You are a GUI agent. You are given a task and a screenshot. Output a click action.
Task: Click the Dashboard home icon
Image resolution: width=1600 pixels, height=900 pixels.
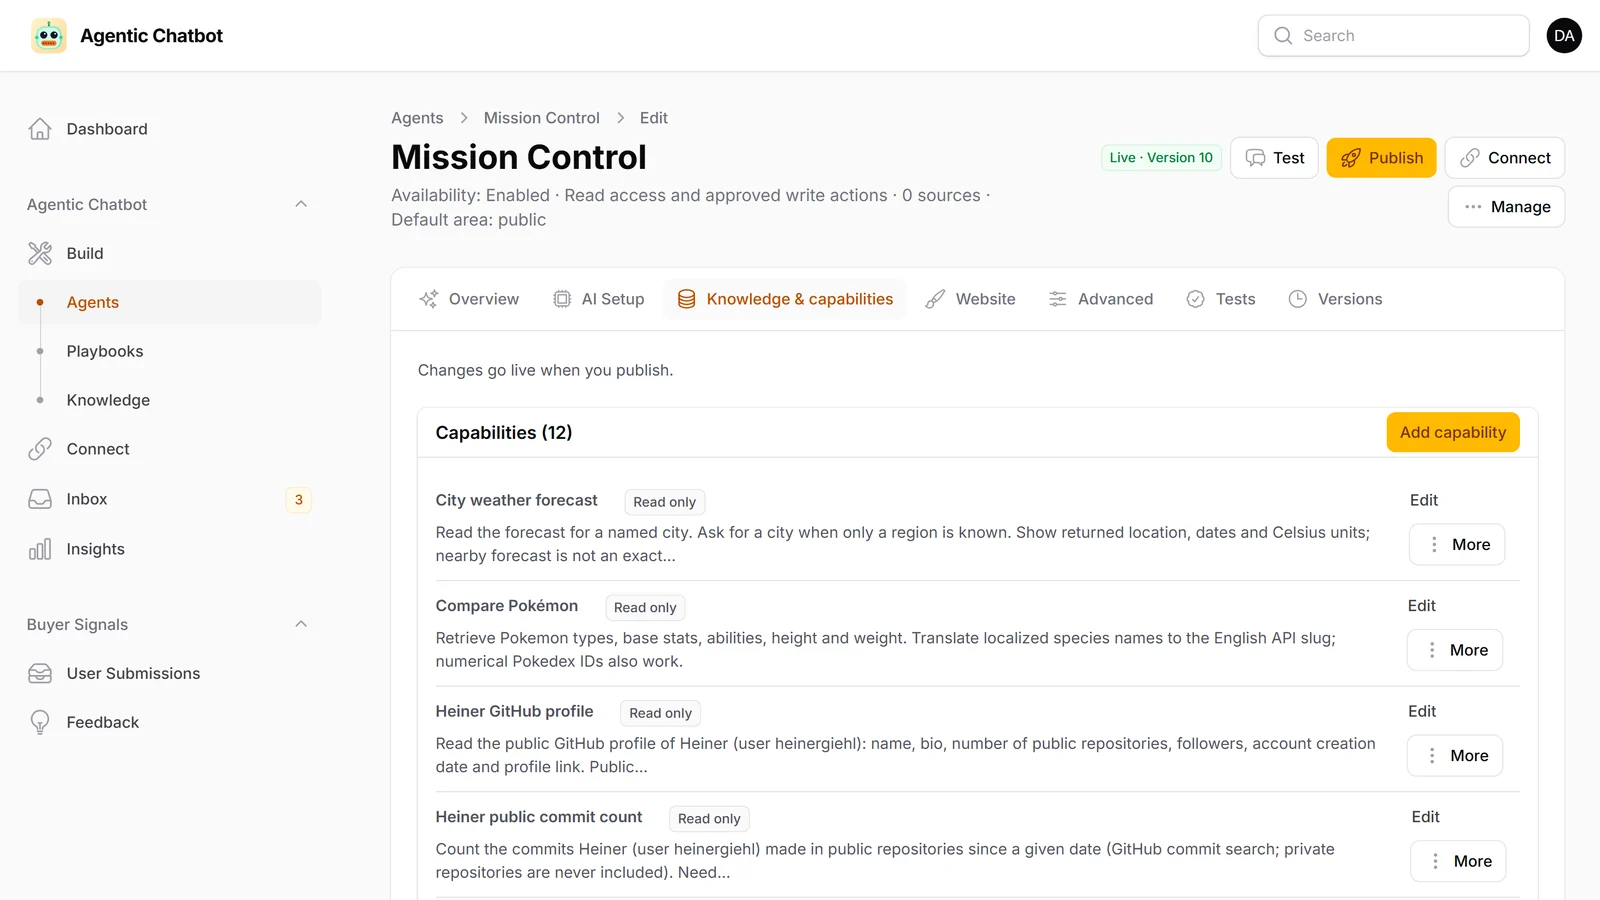(40, 129)
